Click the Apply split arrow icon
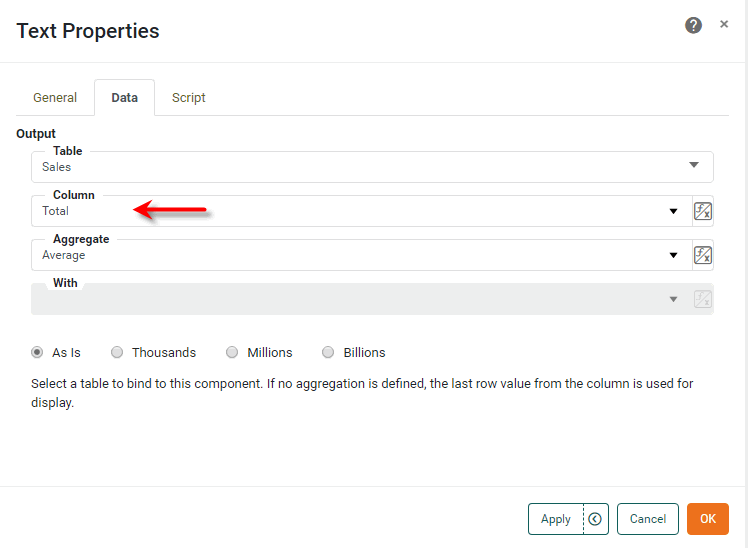The image size is (748, 548). 595,519
